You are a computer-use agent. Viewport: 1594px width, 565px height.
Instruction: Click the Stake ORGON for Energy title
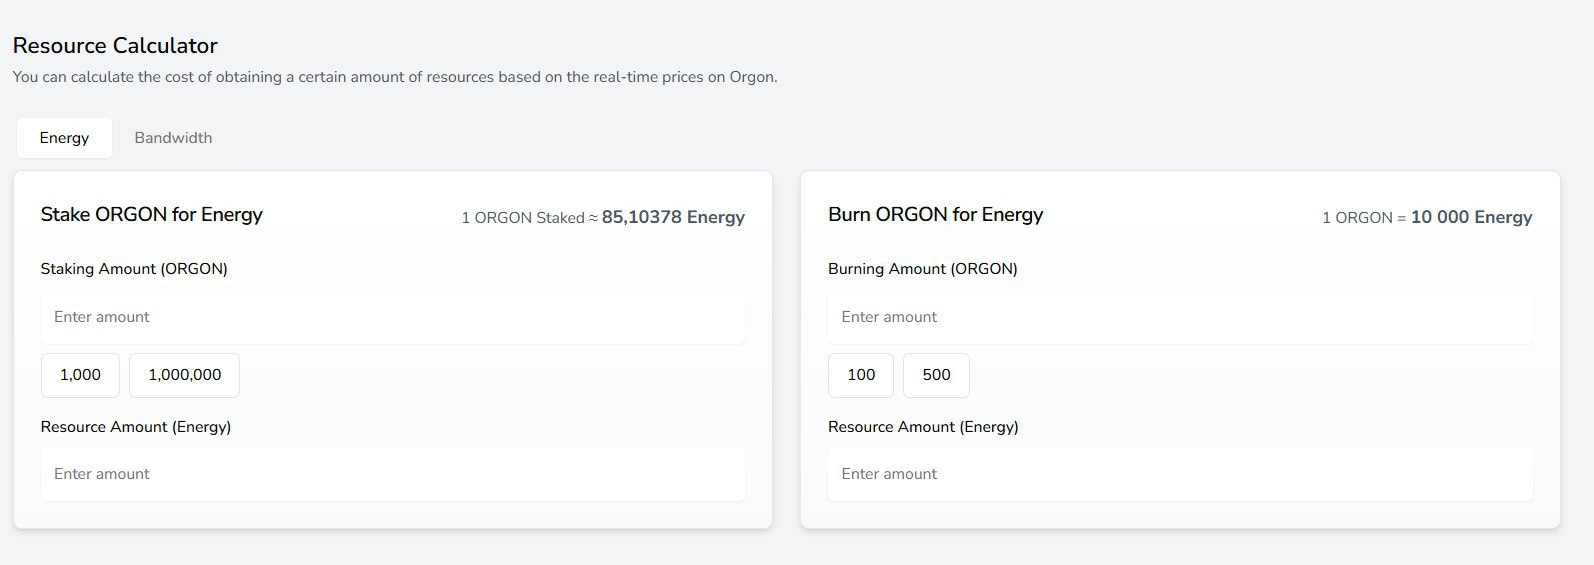(x=151, y=215)
